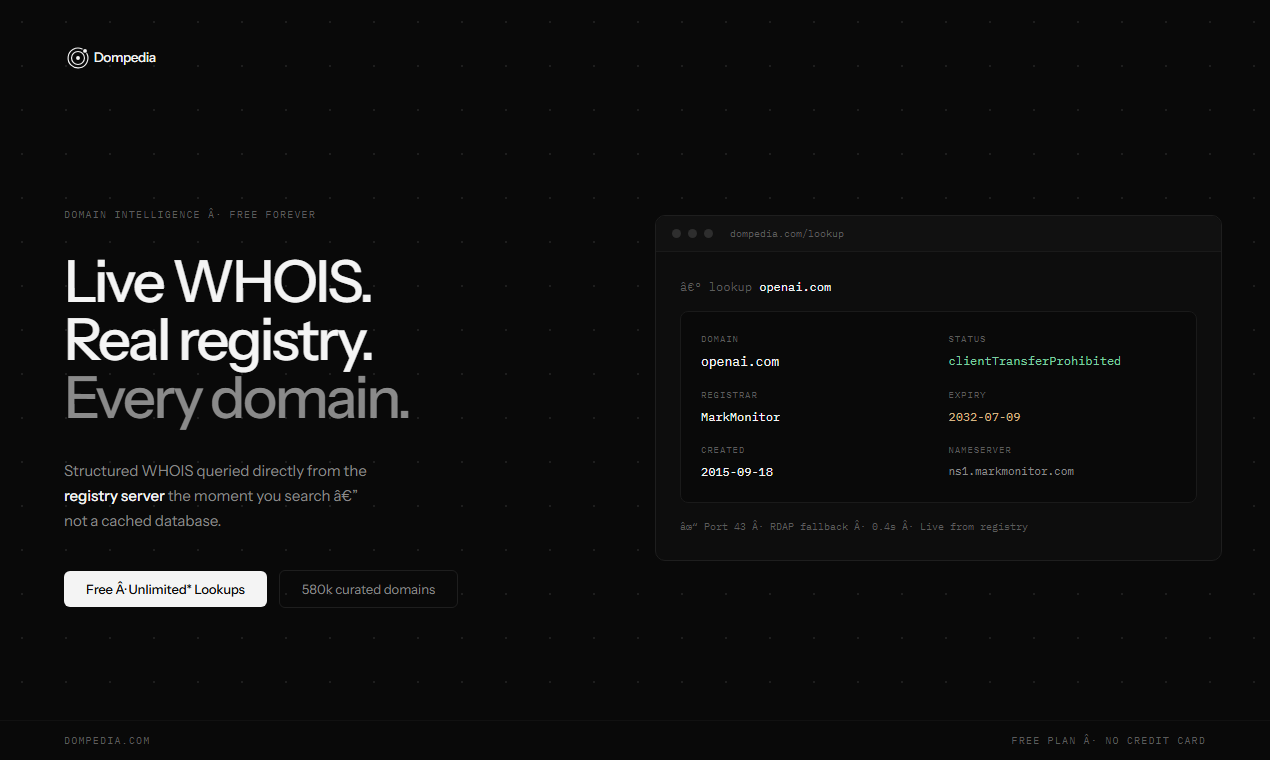Viewport: 1270px width, 760px height.
Task: Click the Every domain headline line
Action: click(x=237, y=399)
